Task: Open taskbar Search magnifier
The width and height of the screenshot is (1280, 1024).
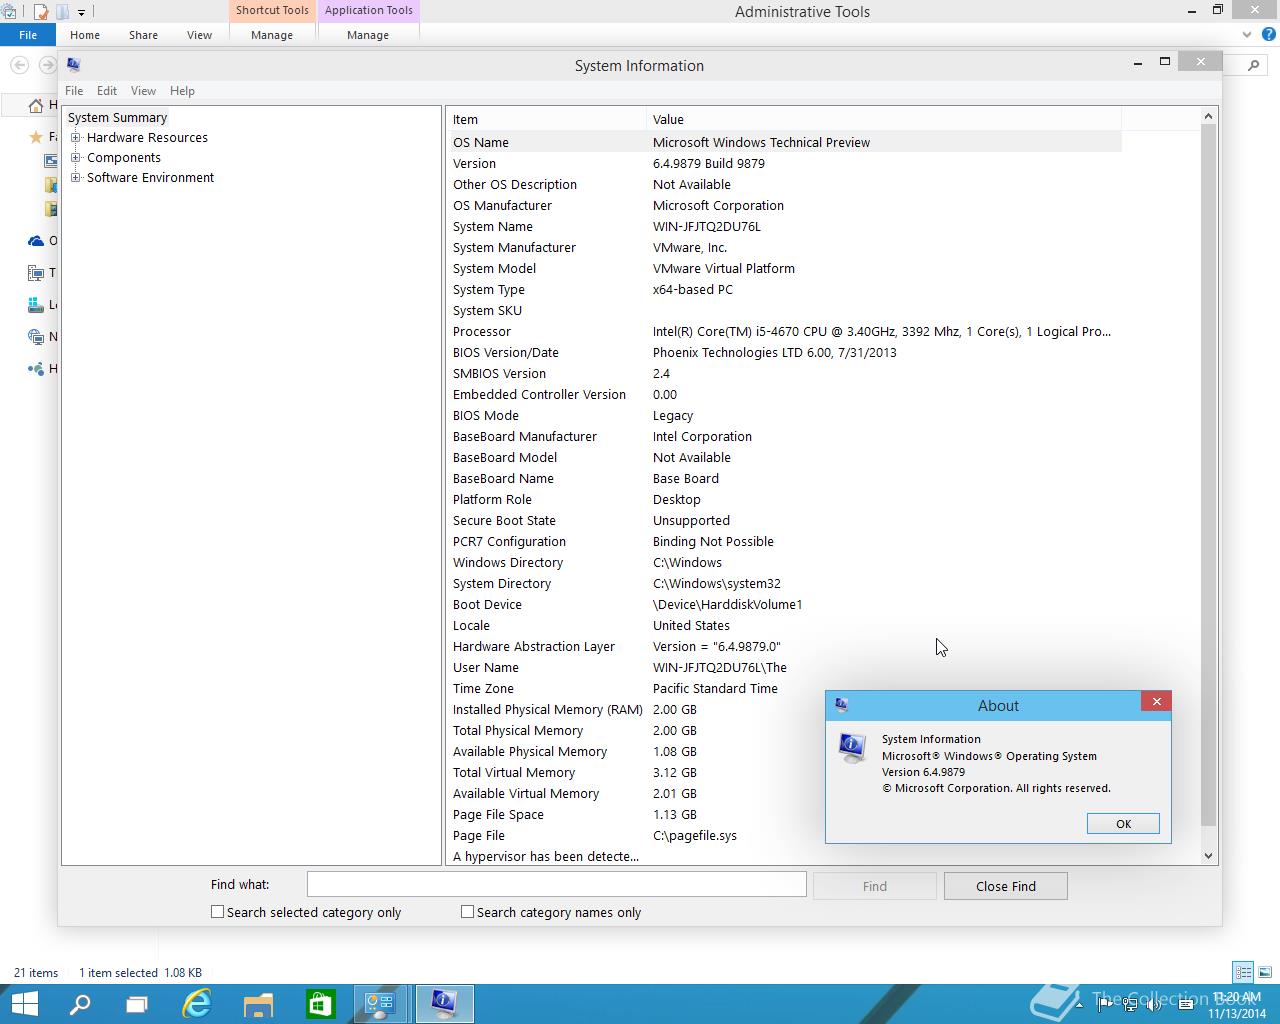Action: coord(80,1004)
